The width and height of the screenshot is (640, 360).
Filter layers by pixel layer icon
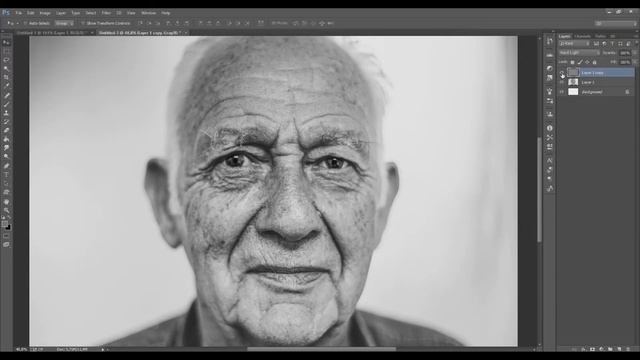(x=596, y=44)
